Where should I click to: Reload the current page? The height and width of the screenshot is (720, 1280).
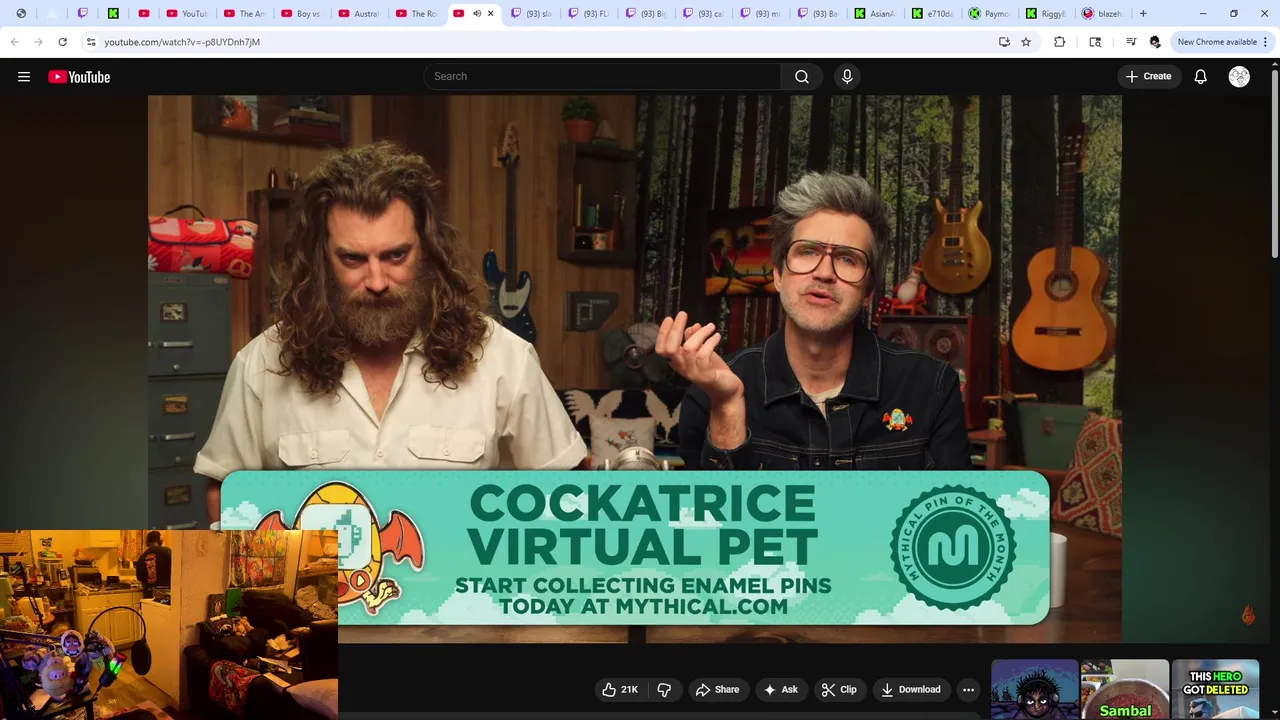point(62,42)
